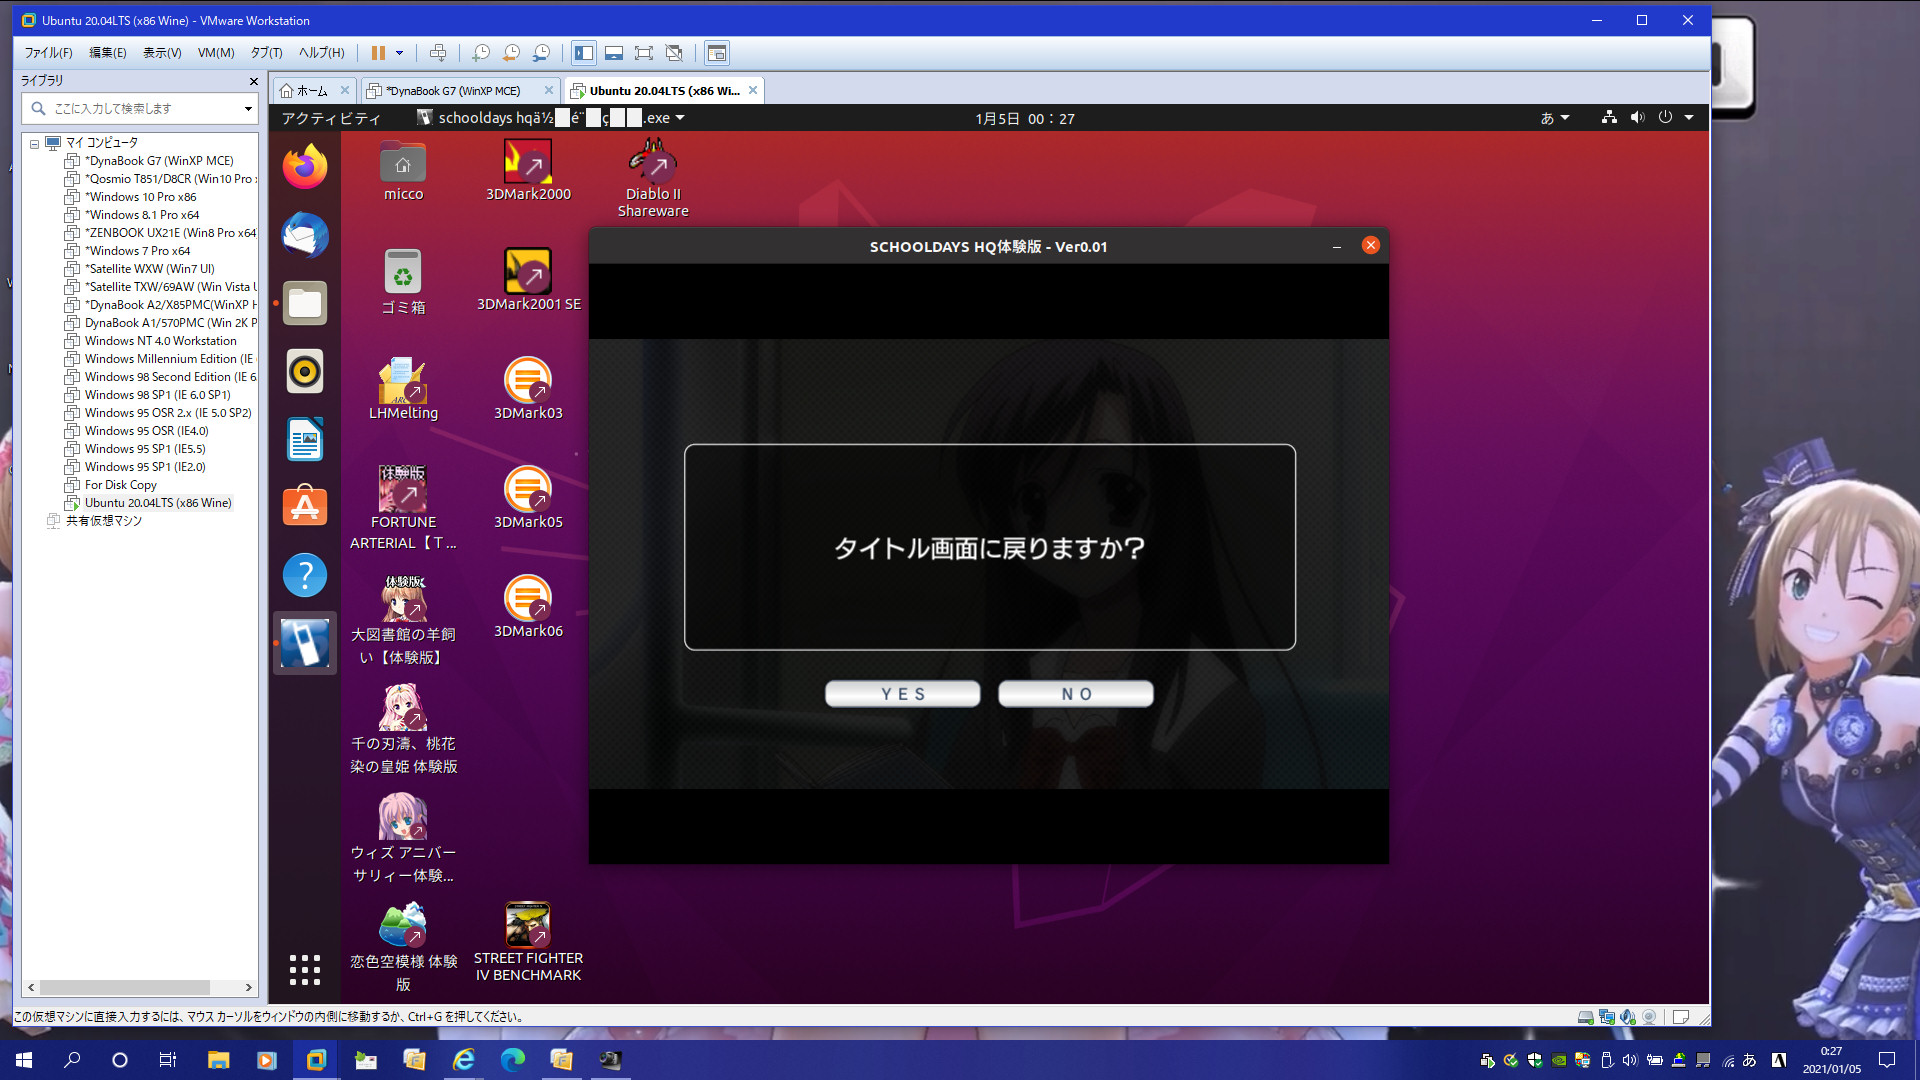
Task: Open the power options dropdown beside the pause icon
Action: [399, 53]
